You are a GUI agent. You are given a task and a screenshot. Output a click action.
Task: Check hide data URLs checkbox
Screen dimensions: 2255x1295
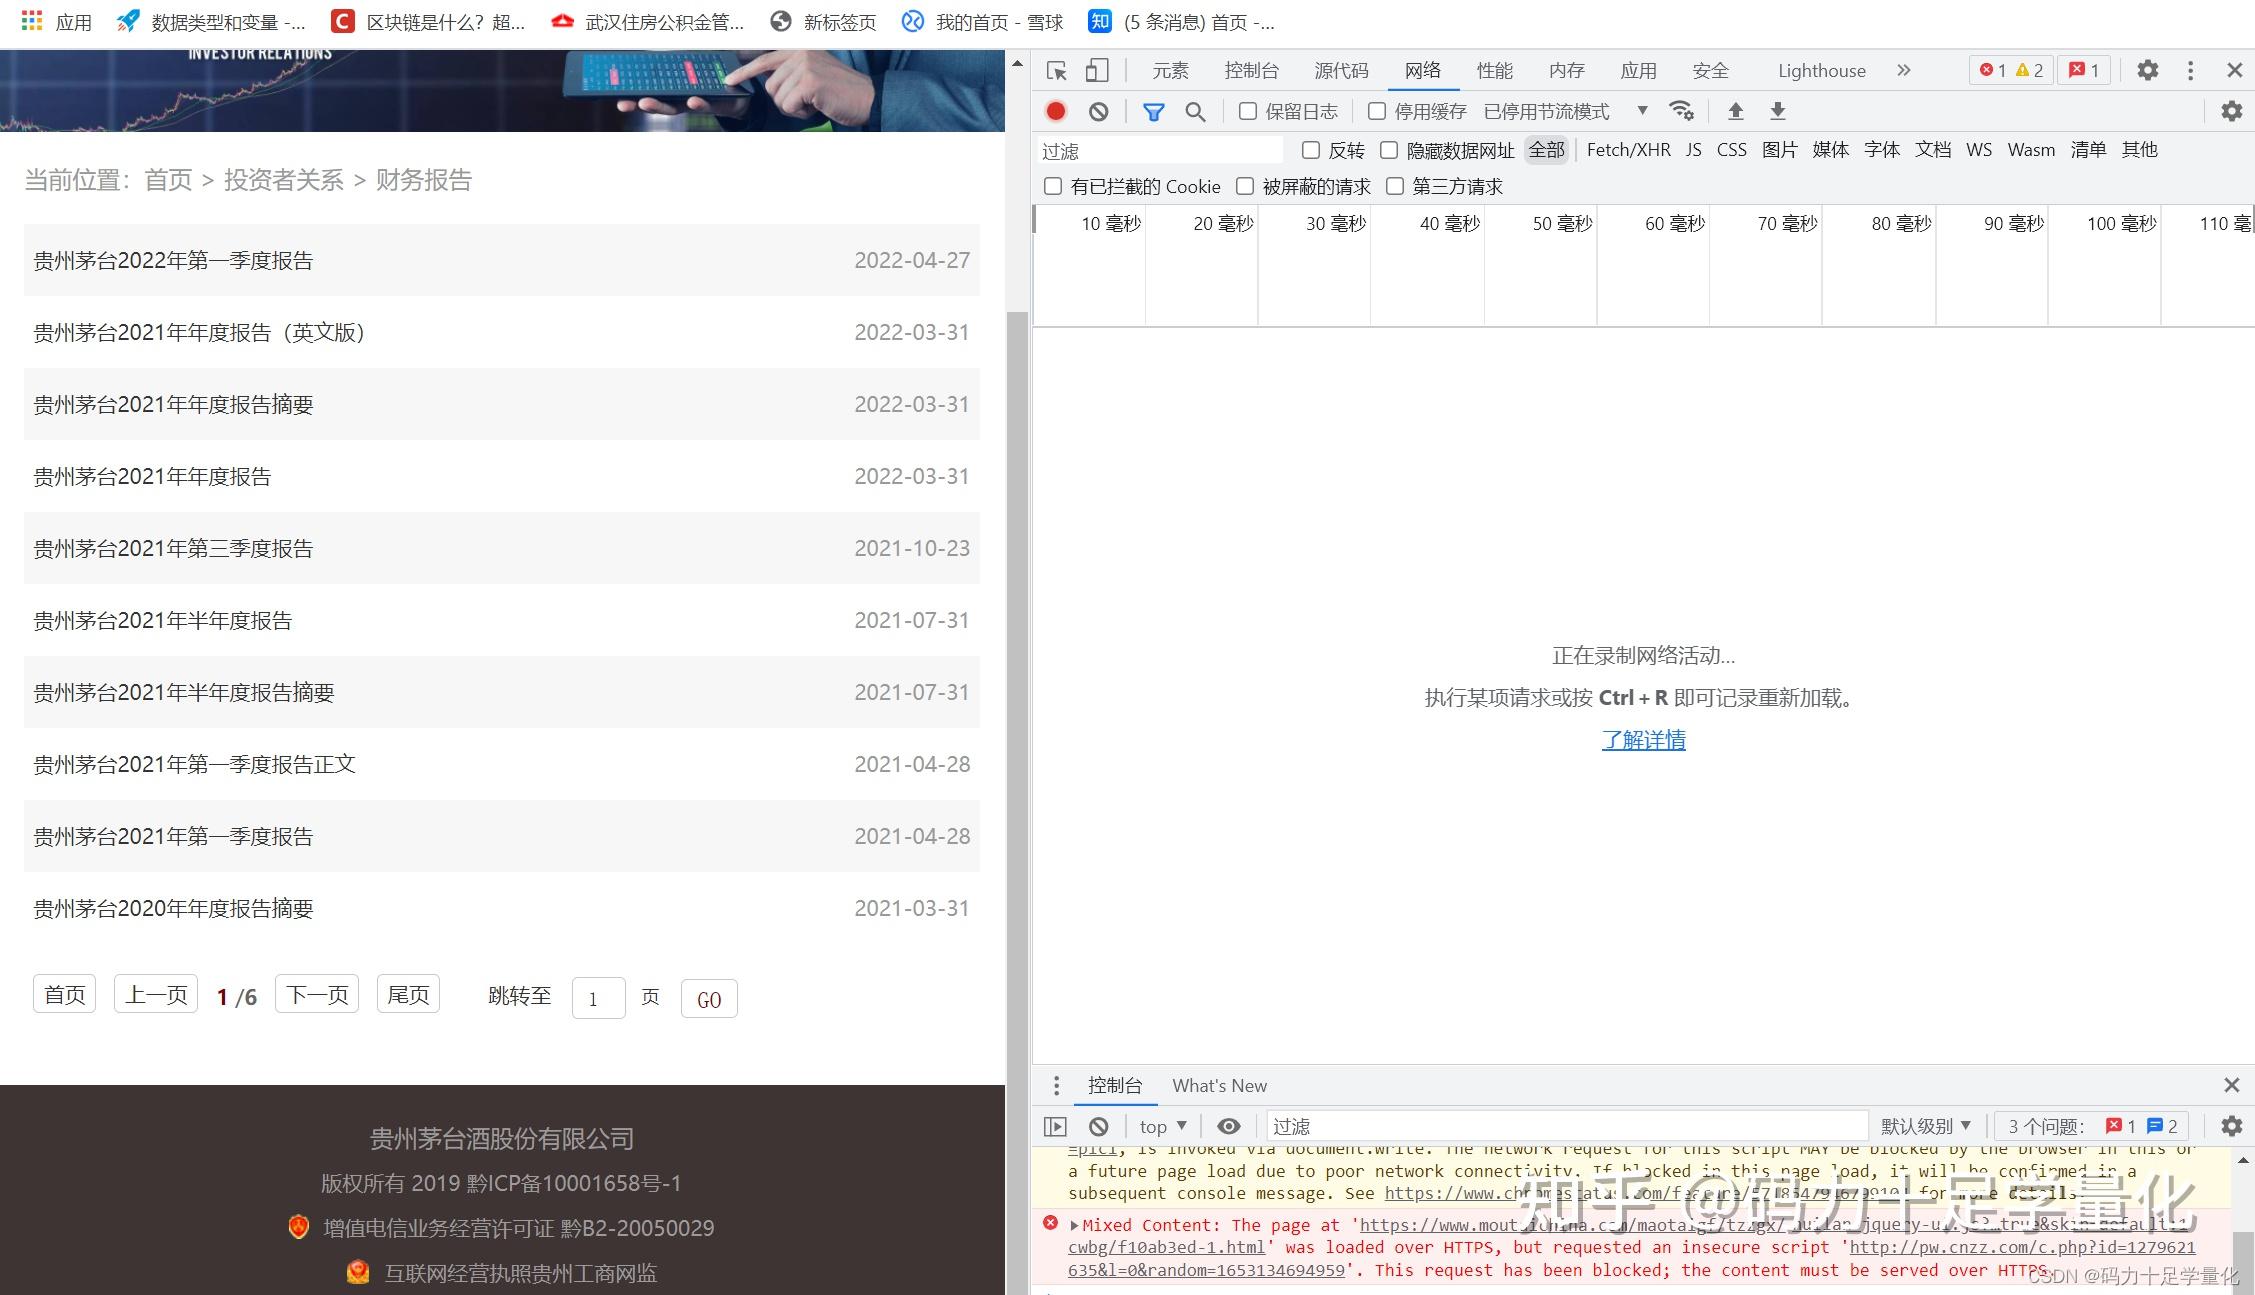point(1388,150)
